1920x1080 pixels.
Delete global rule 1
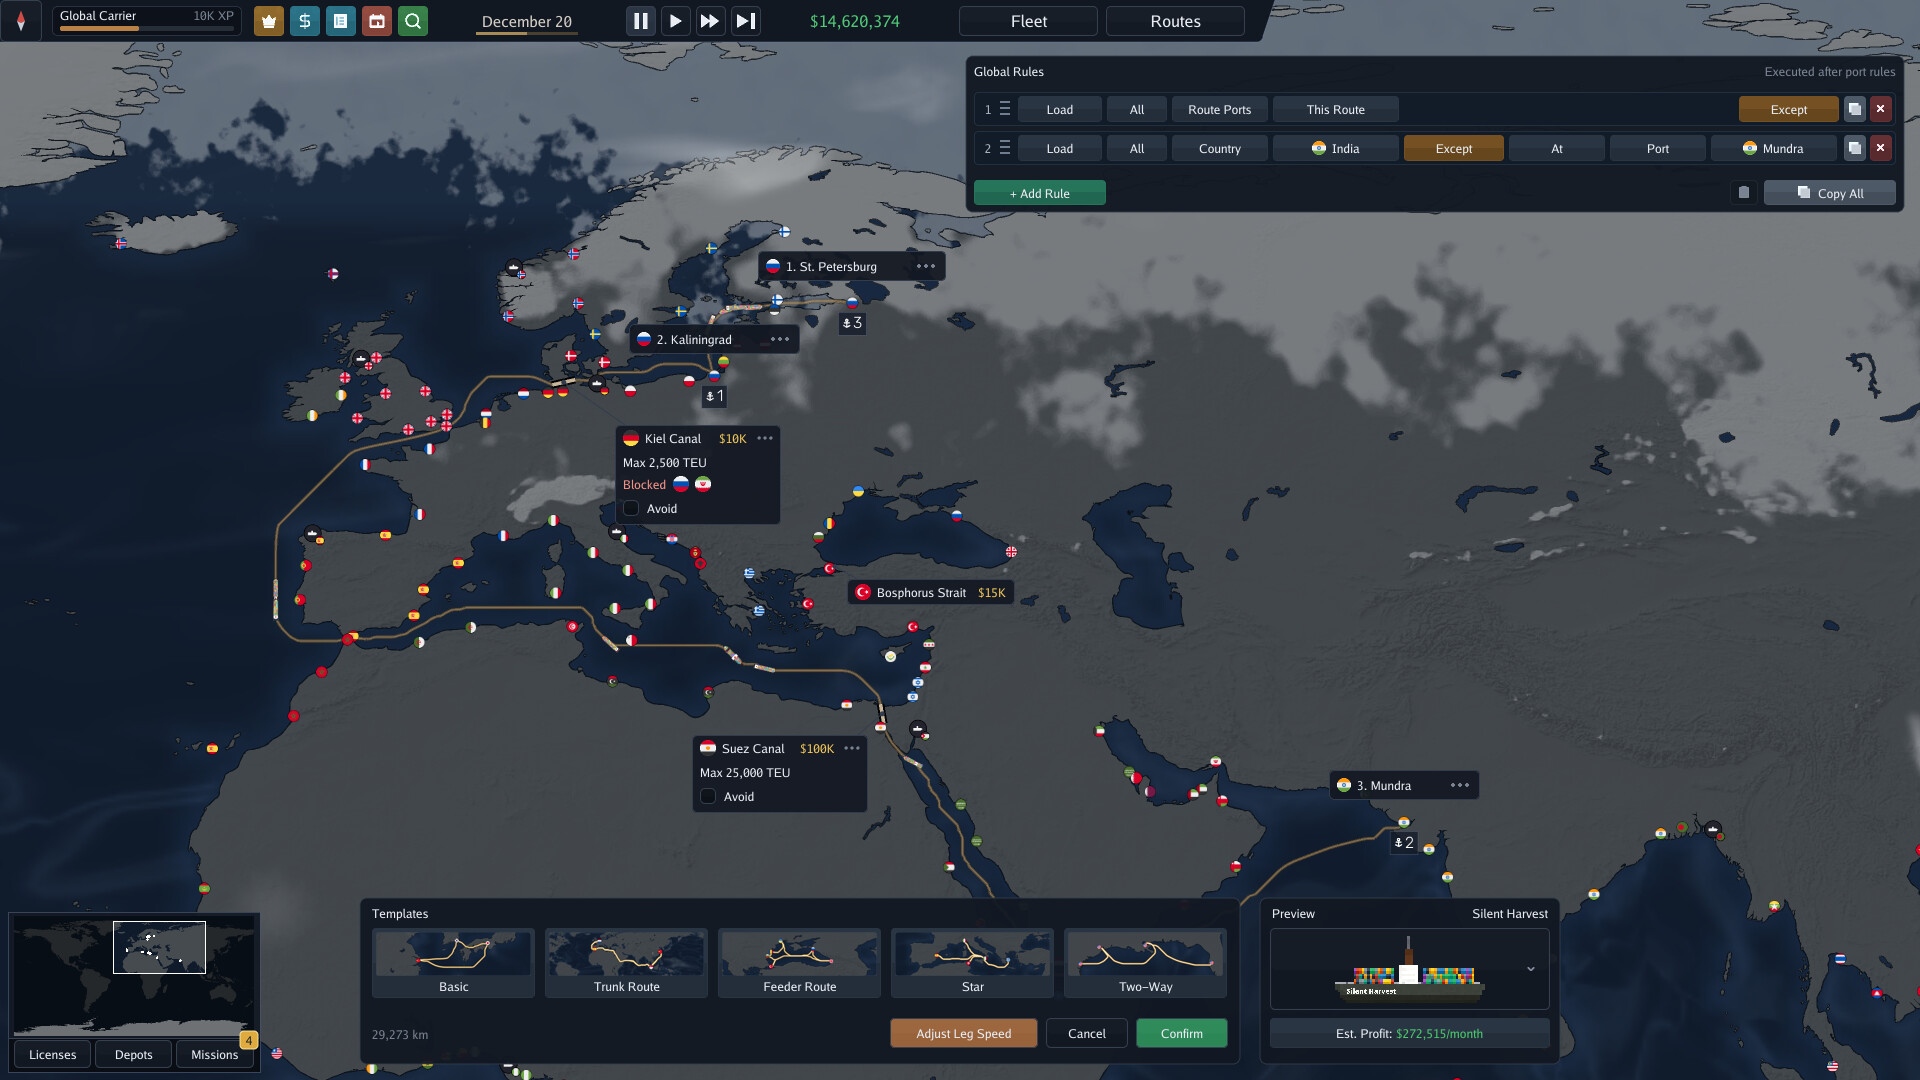[1880, 109]
